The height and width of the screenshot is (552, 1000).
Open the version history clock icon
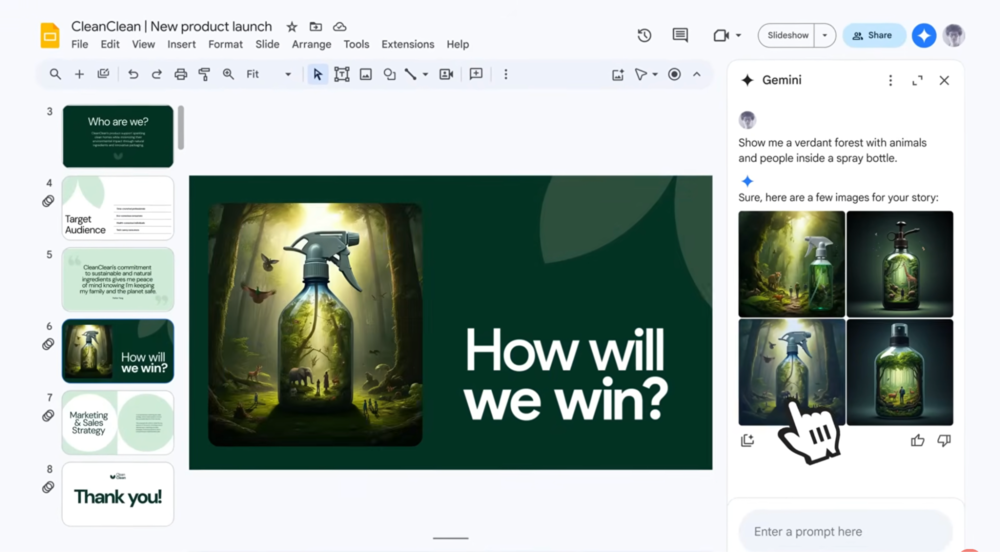(x=644, y=36)
